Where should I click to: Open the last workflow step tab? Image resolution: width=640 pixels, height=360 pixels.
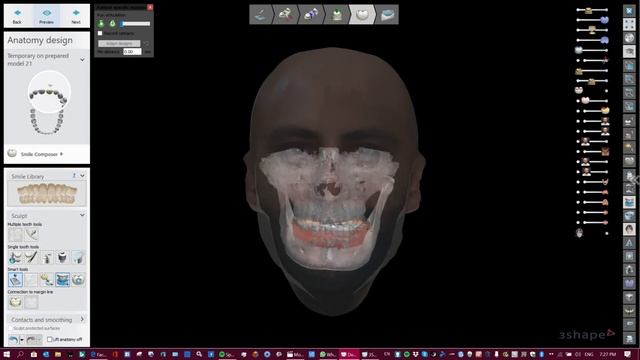point(387,15)
